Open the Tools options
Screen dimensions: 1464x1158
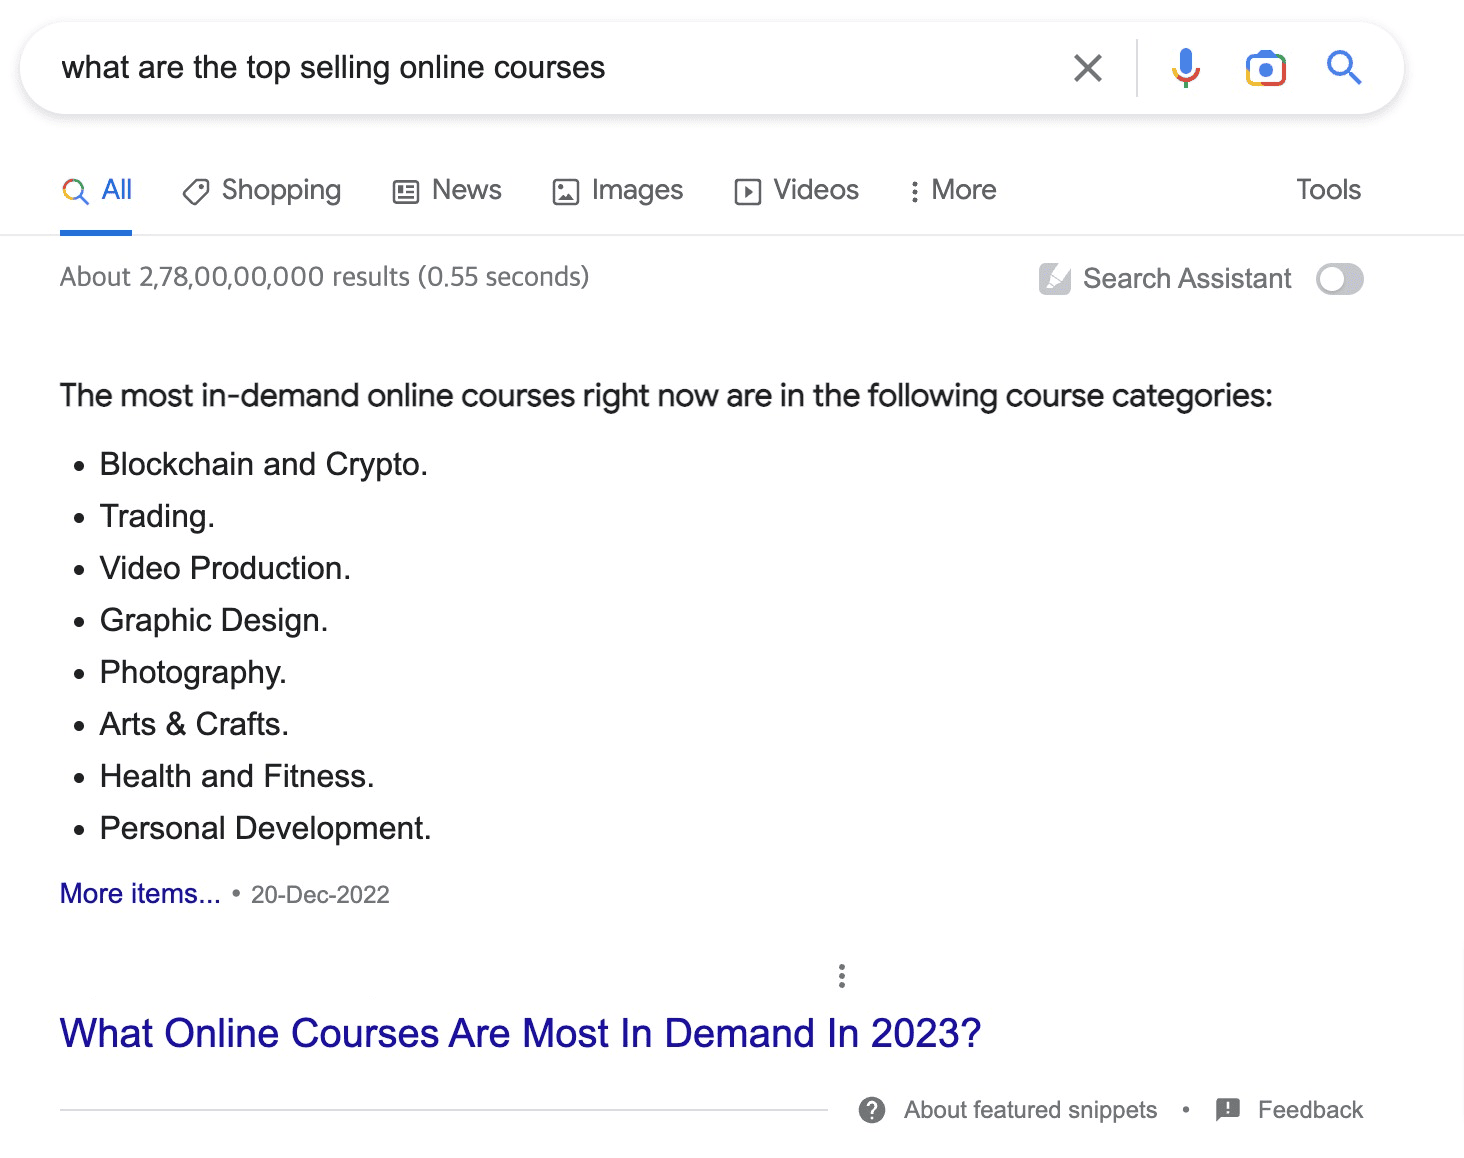pyautogui.click(x=1328, y=190)
